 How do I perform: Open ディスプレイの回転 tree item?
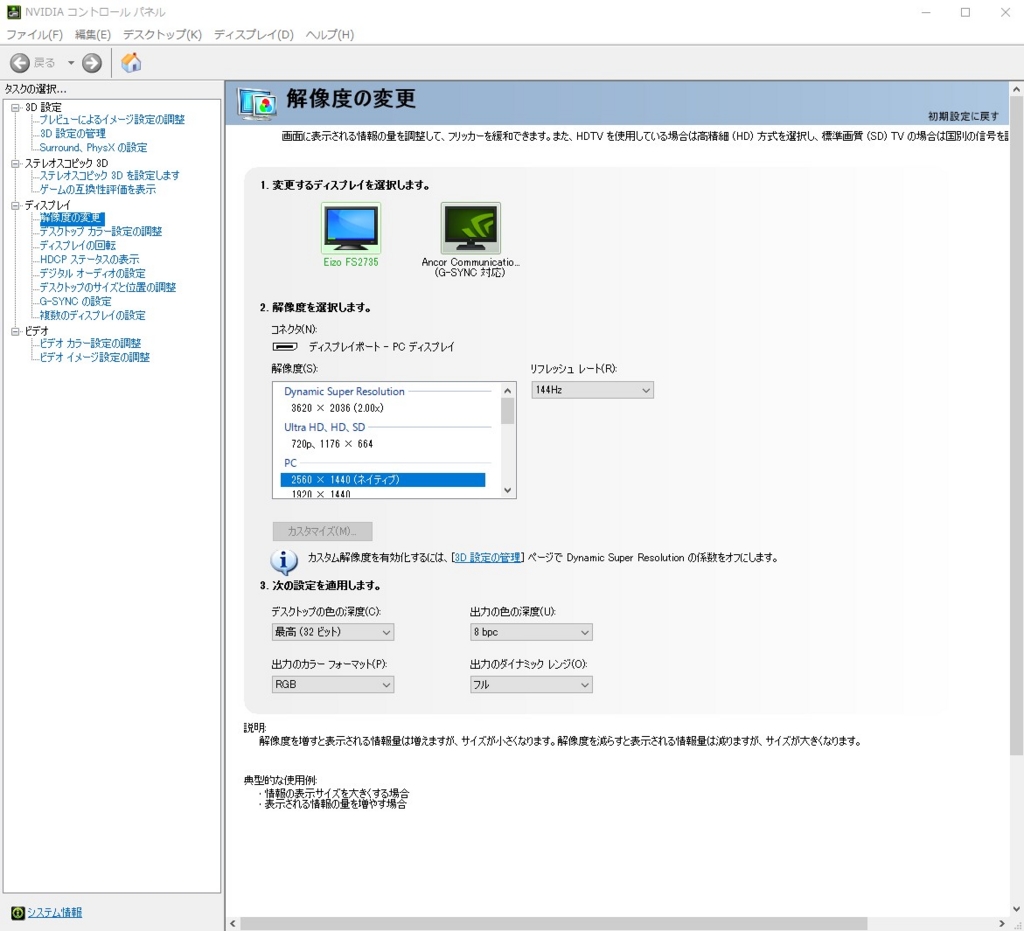pyautogui.click(x=78, y=245)
